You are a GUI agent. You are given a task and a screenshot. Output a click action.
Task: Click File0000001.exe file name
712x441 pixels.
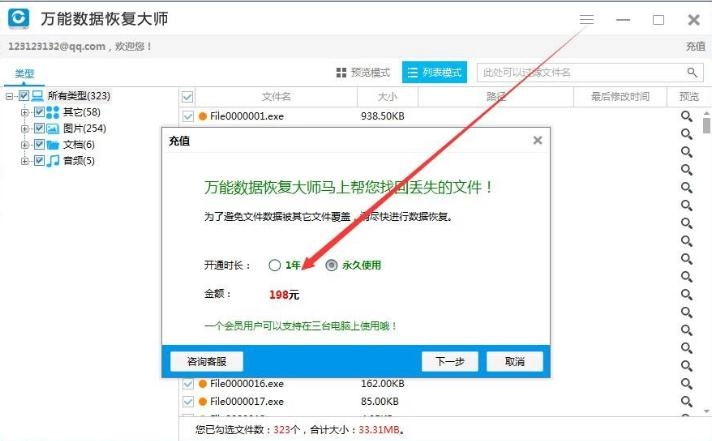(x=247, y=116)
